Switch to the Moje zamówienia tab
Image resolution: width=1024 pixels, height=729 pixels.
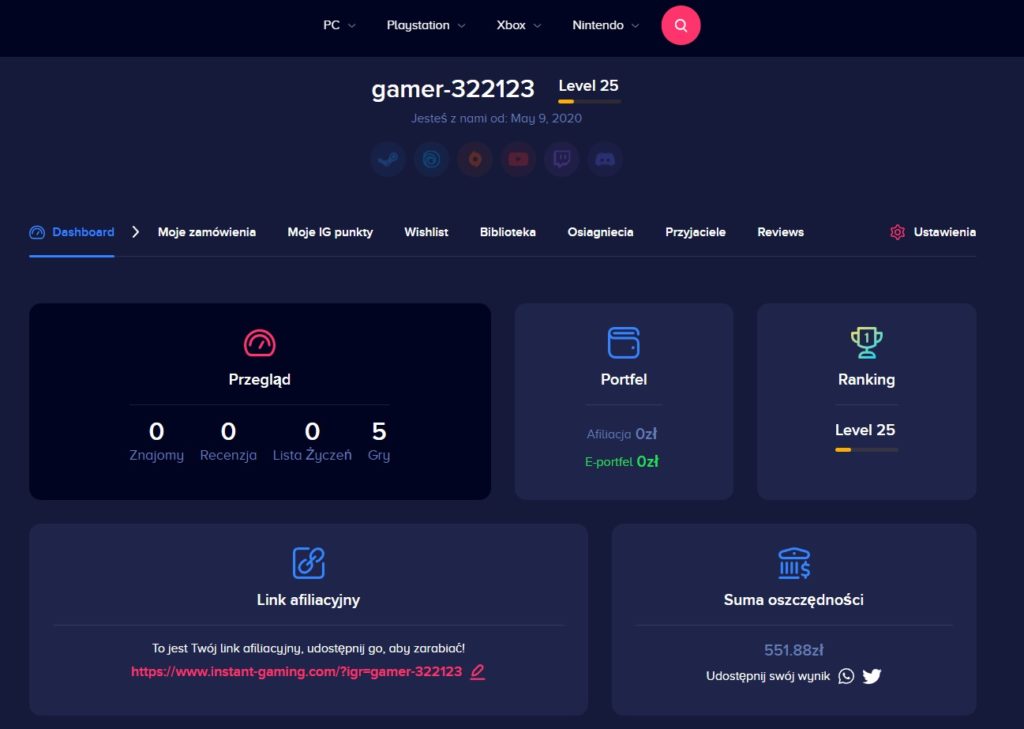[206, 232]
